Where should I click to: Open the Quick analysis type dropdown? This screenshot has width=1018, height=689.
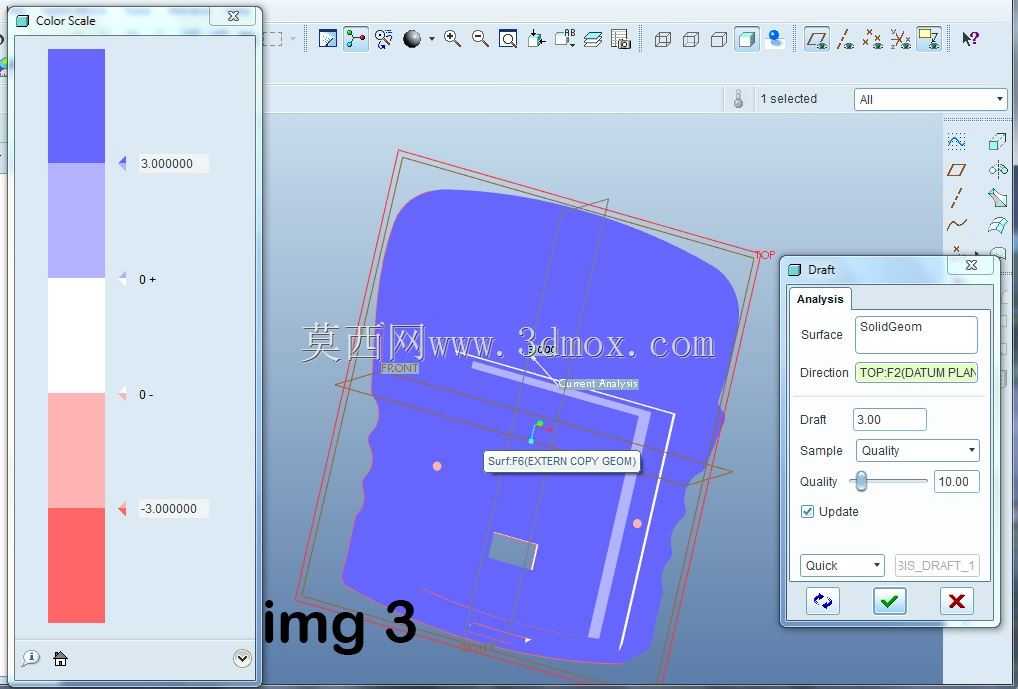(842, 565)
